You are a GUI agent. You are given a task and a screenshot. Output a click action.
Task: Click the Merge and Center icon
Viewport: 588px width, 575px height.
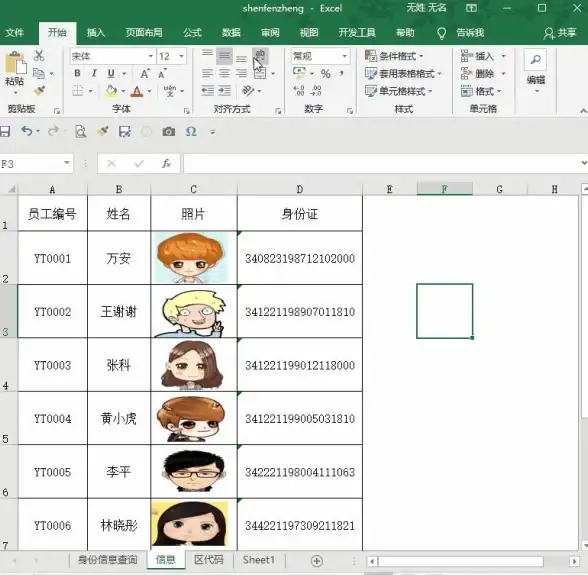260,73
